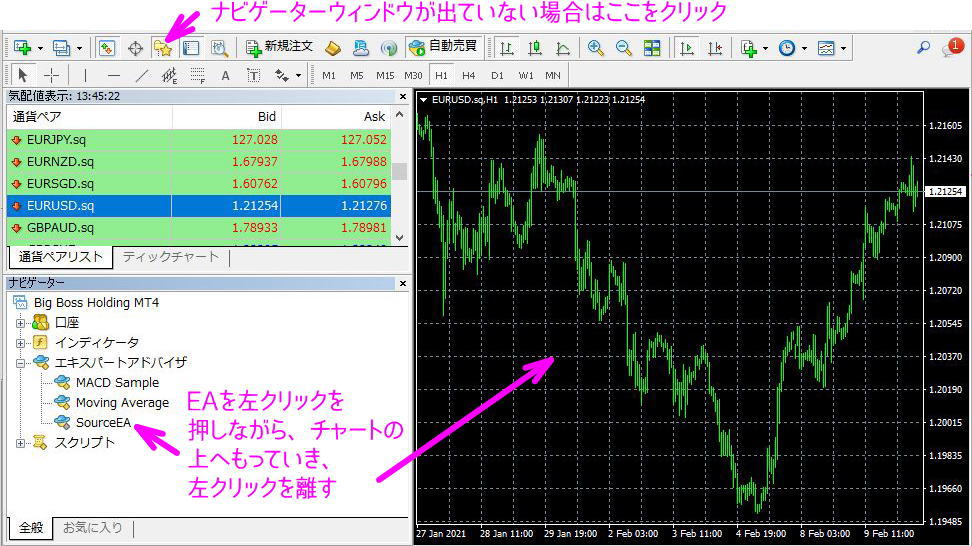Expand the 口座 accounts tree node
This screenshot has height=546, width=972.
pyautogui.click(x=20, y=323)
